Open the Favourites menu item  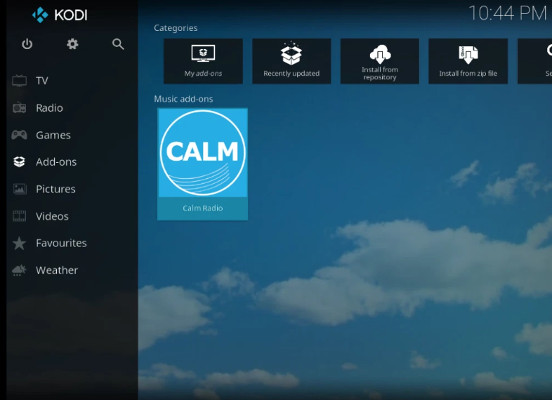point(61,243)
